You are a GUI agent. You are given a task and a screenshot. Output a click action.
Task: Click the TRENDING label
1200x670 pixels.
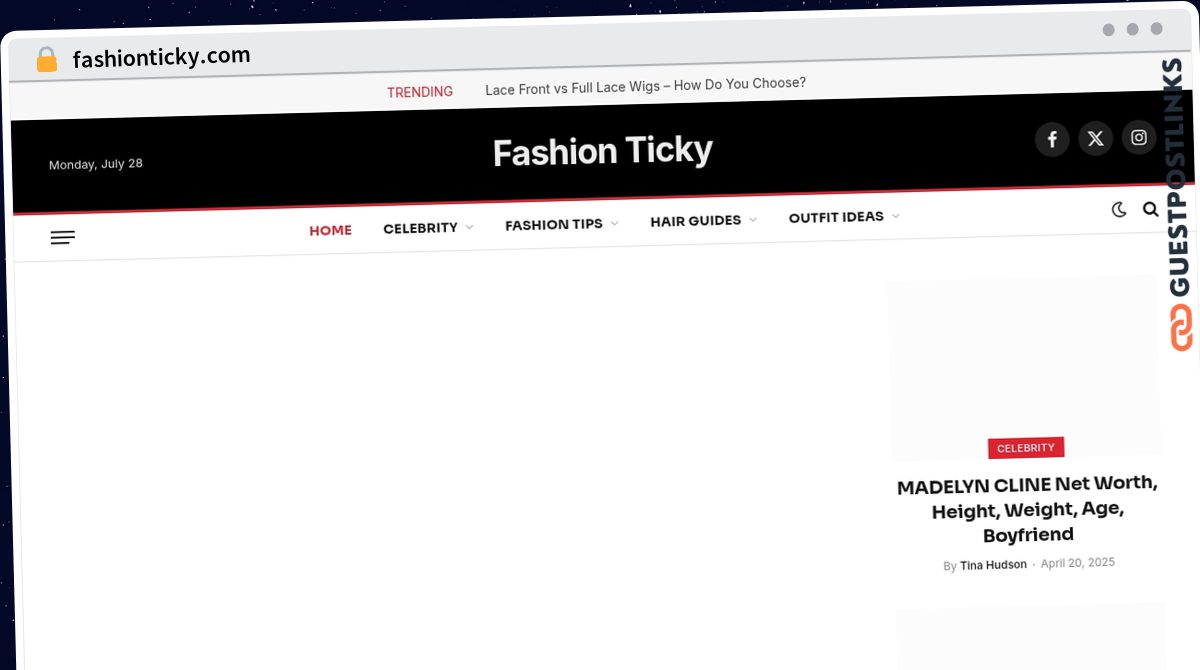[420, 92]
